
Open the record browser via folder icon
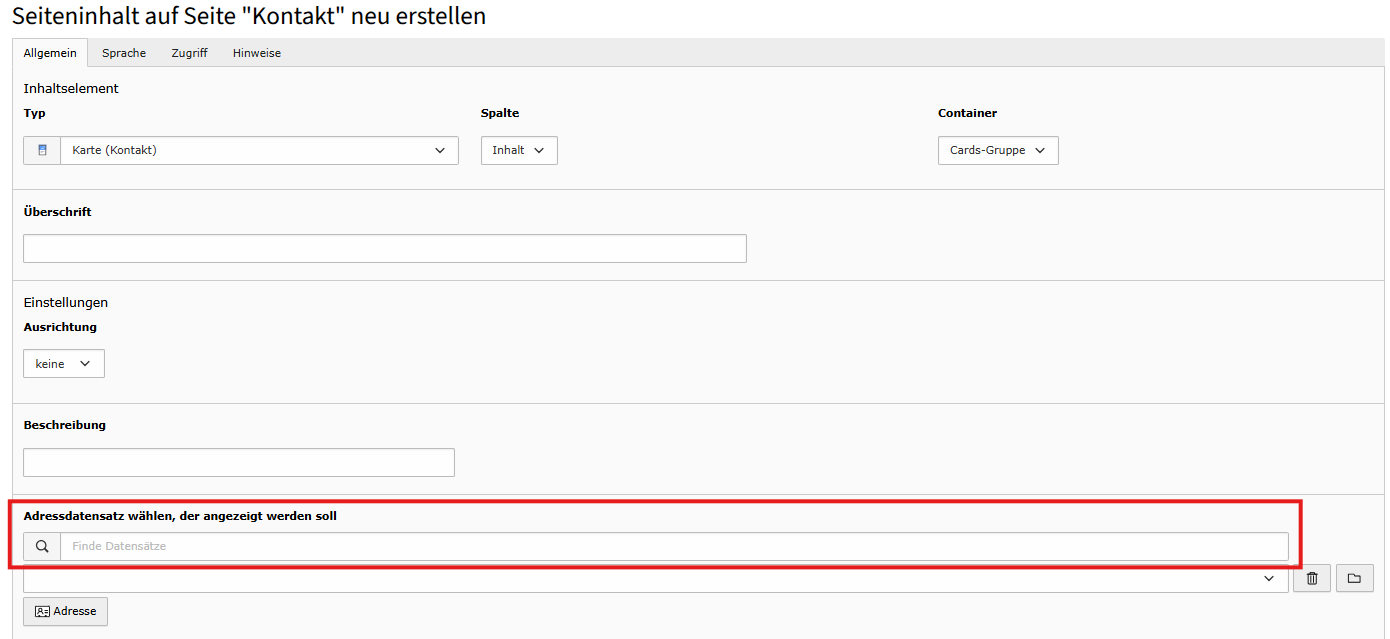coord(1354,578)
